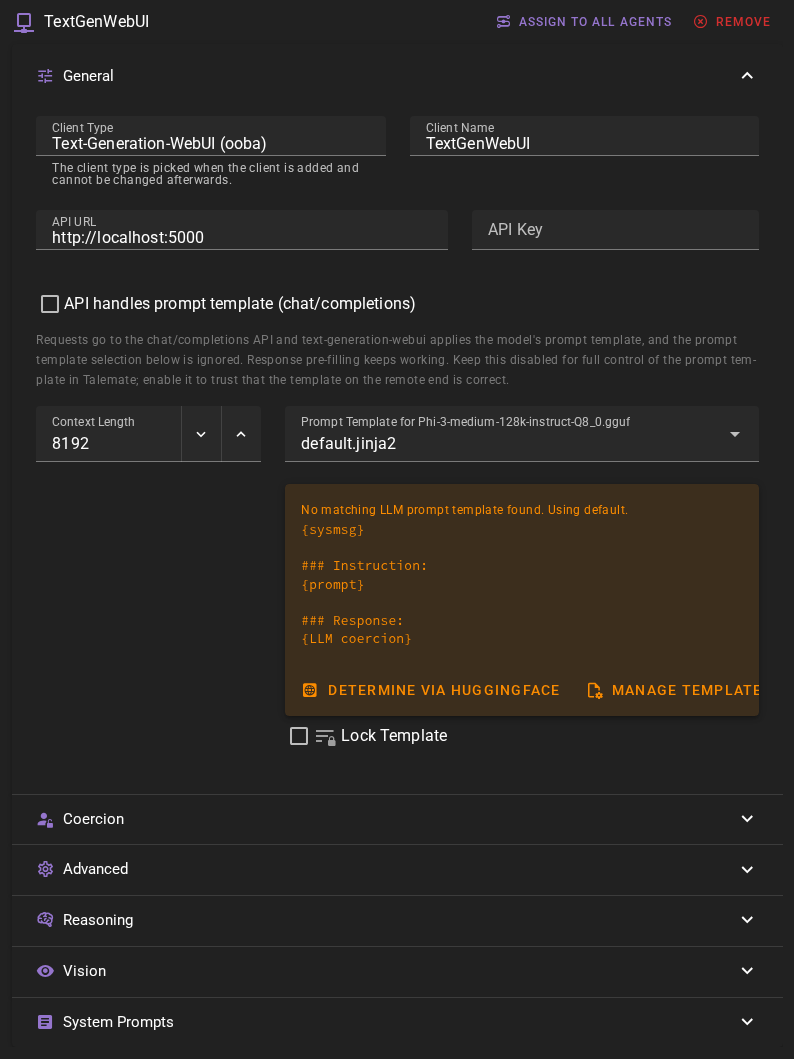Viewport: 794px width, 1059px height.
Task: Click the Coercion section person-lock icon
Action: [45, 819]
